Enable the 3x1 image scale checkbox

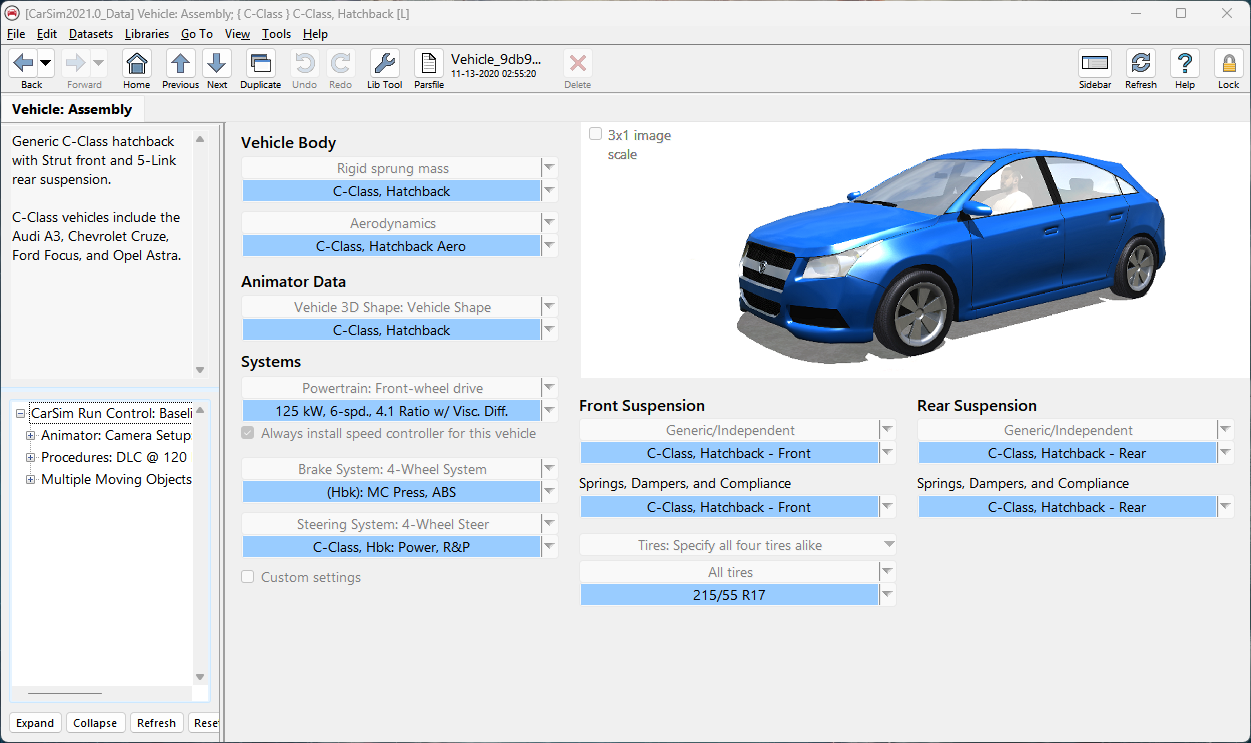(596, 135)
